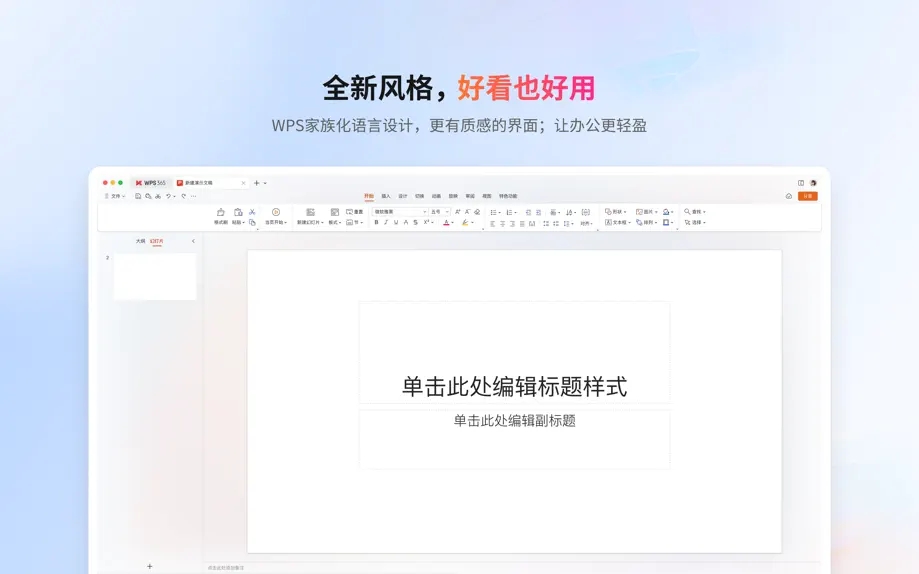Click the bullet list icon

pos(493,212)
